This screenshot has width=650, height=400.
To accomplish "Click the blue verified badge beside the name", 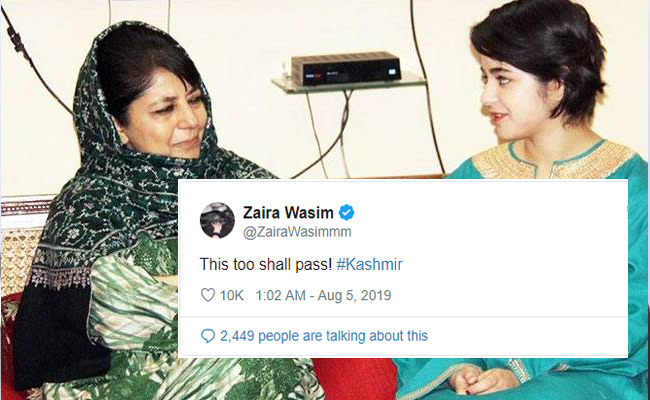I will 347,213.
